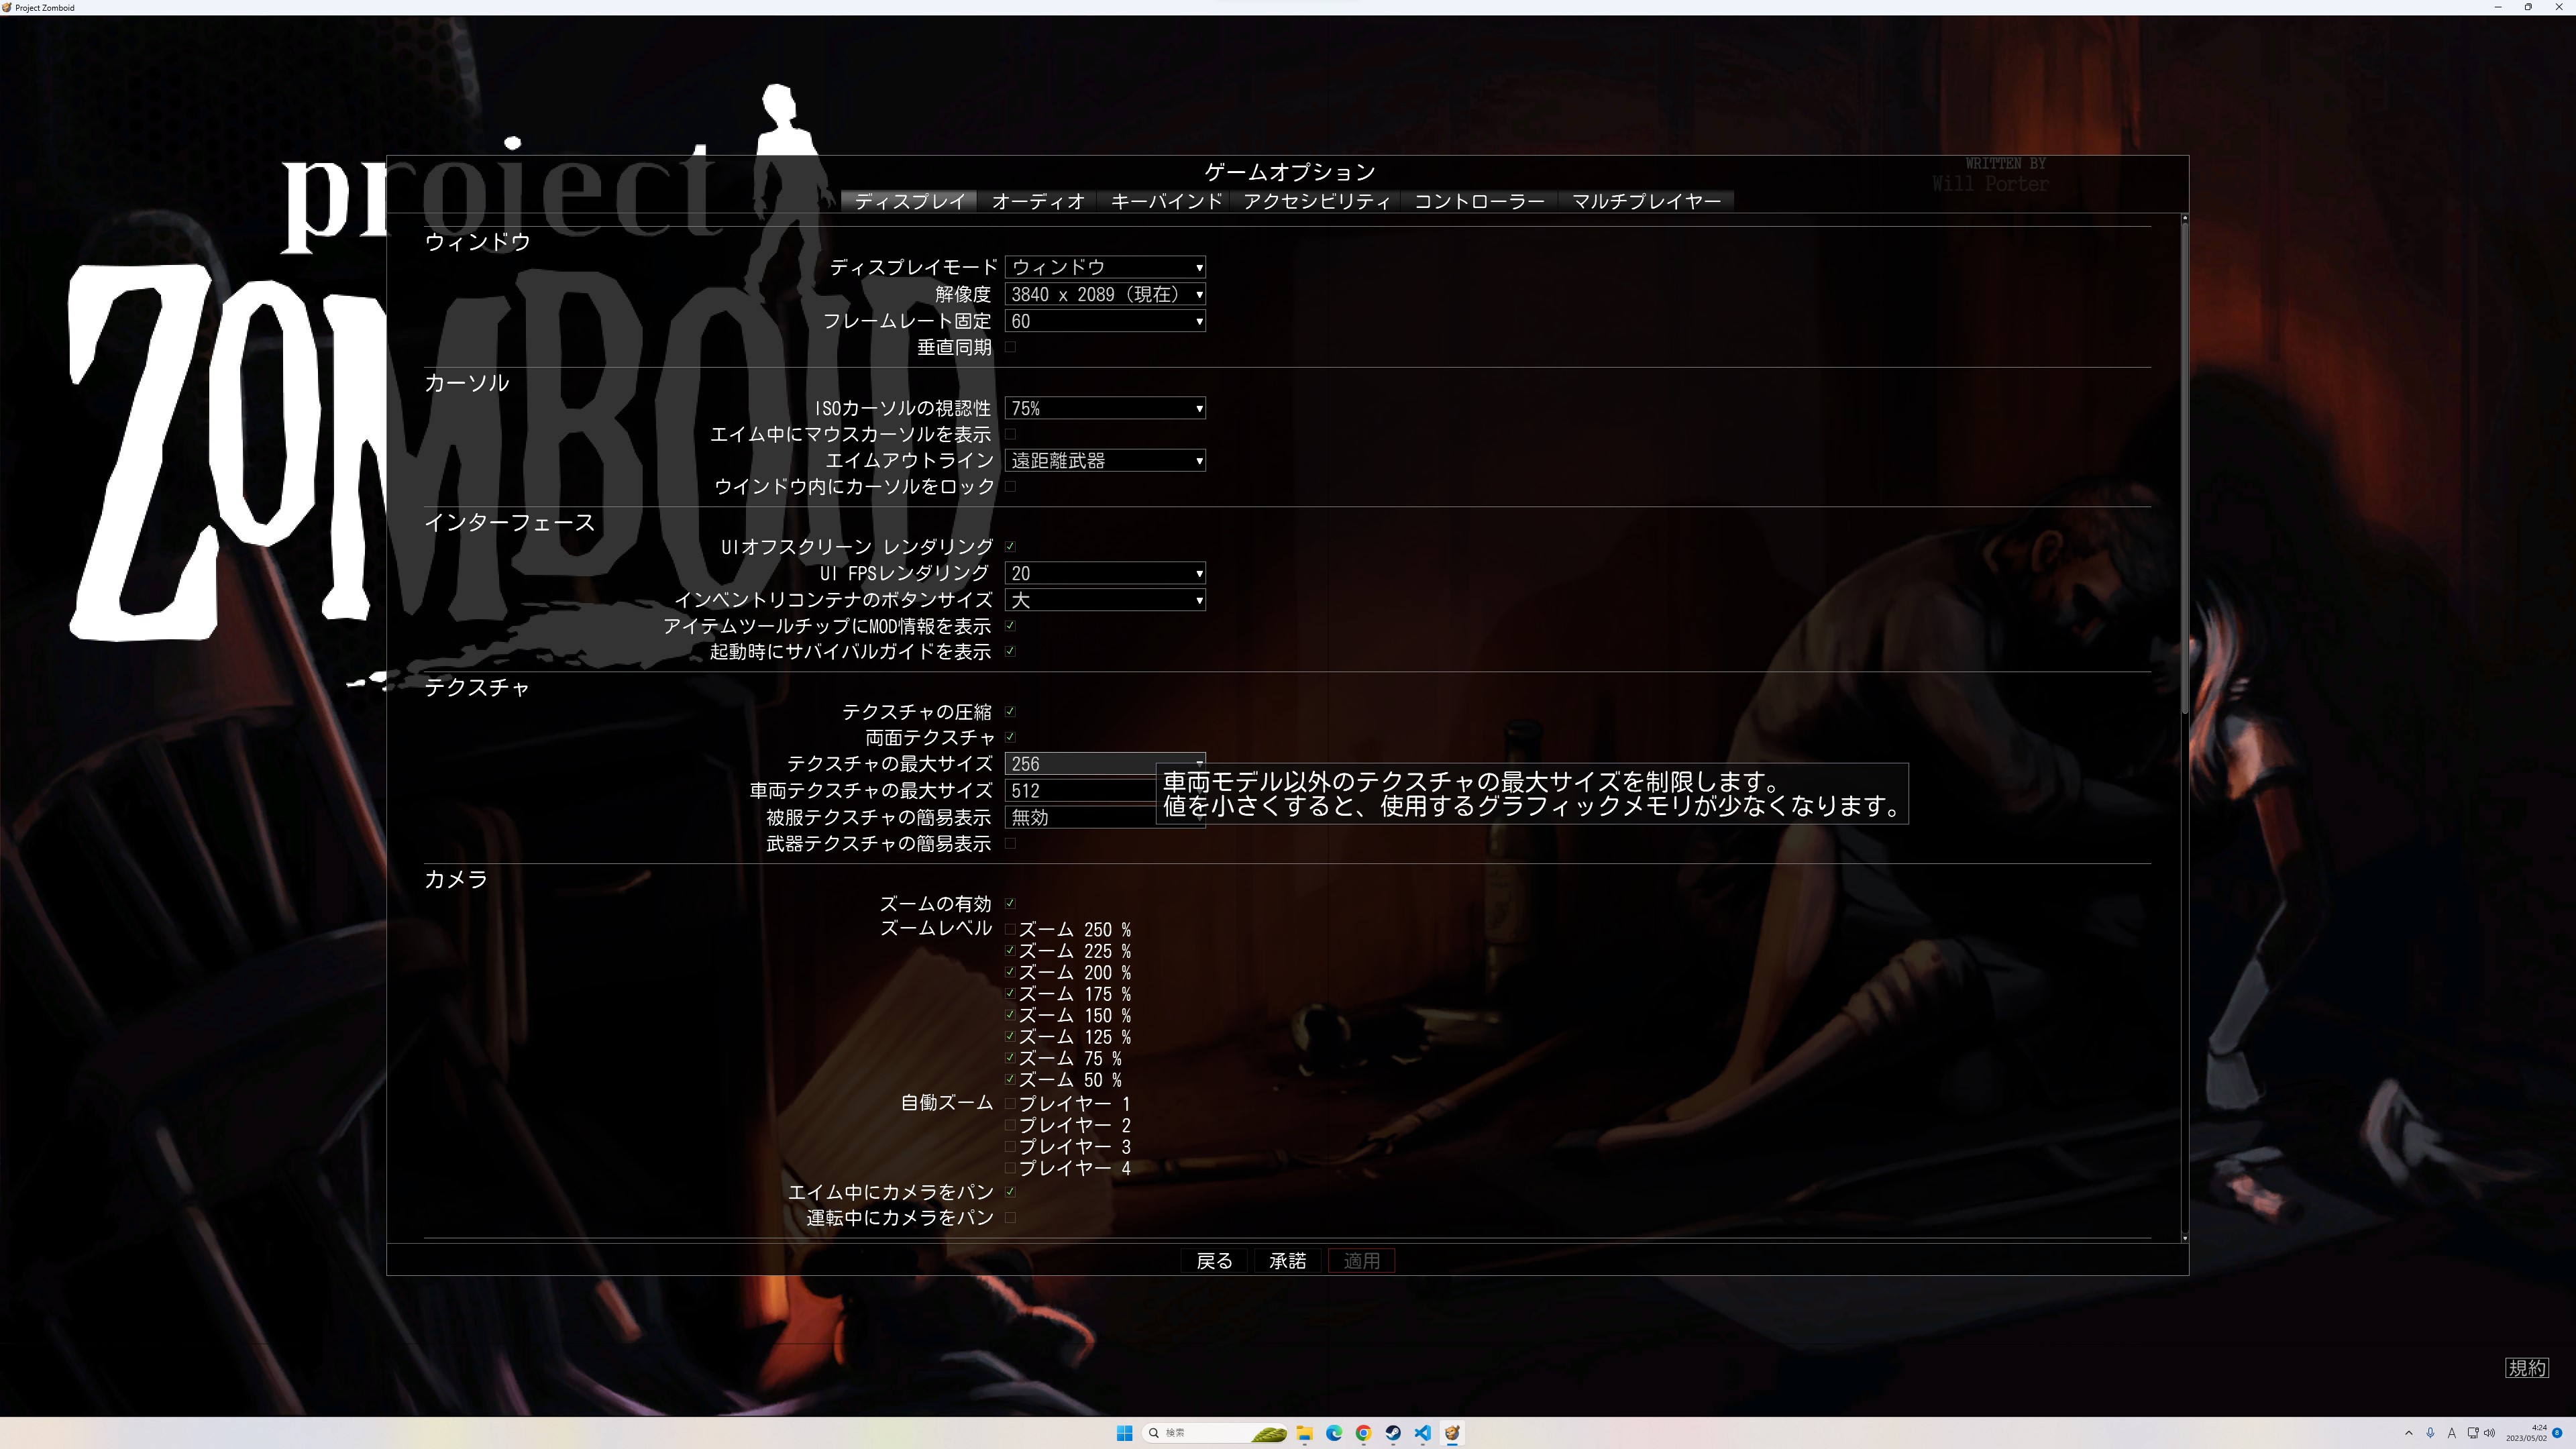Screen dimensions: 2576x1449
Task: Open the アクセシビリティ tab
Action: point(1316,201)
